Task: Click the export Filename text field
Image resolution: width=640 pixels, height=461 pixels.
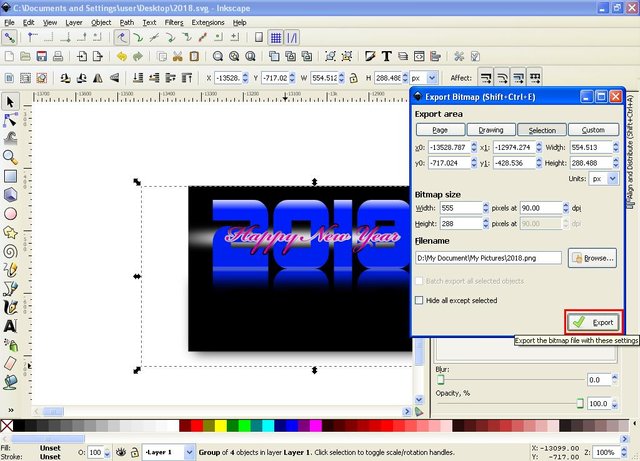Action: tap(488, 258)
